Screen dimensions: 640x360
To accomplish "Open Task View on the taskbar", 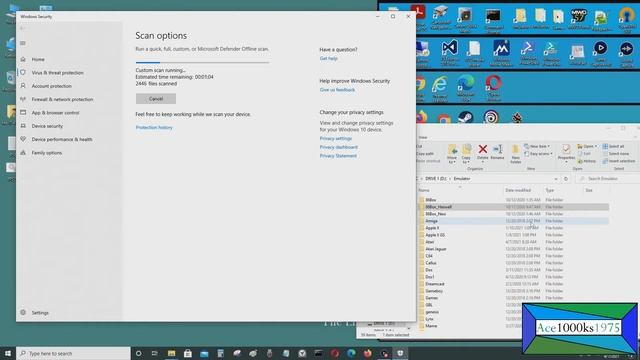I will [154, 353].
